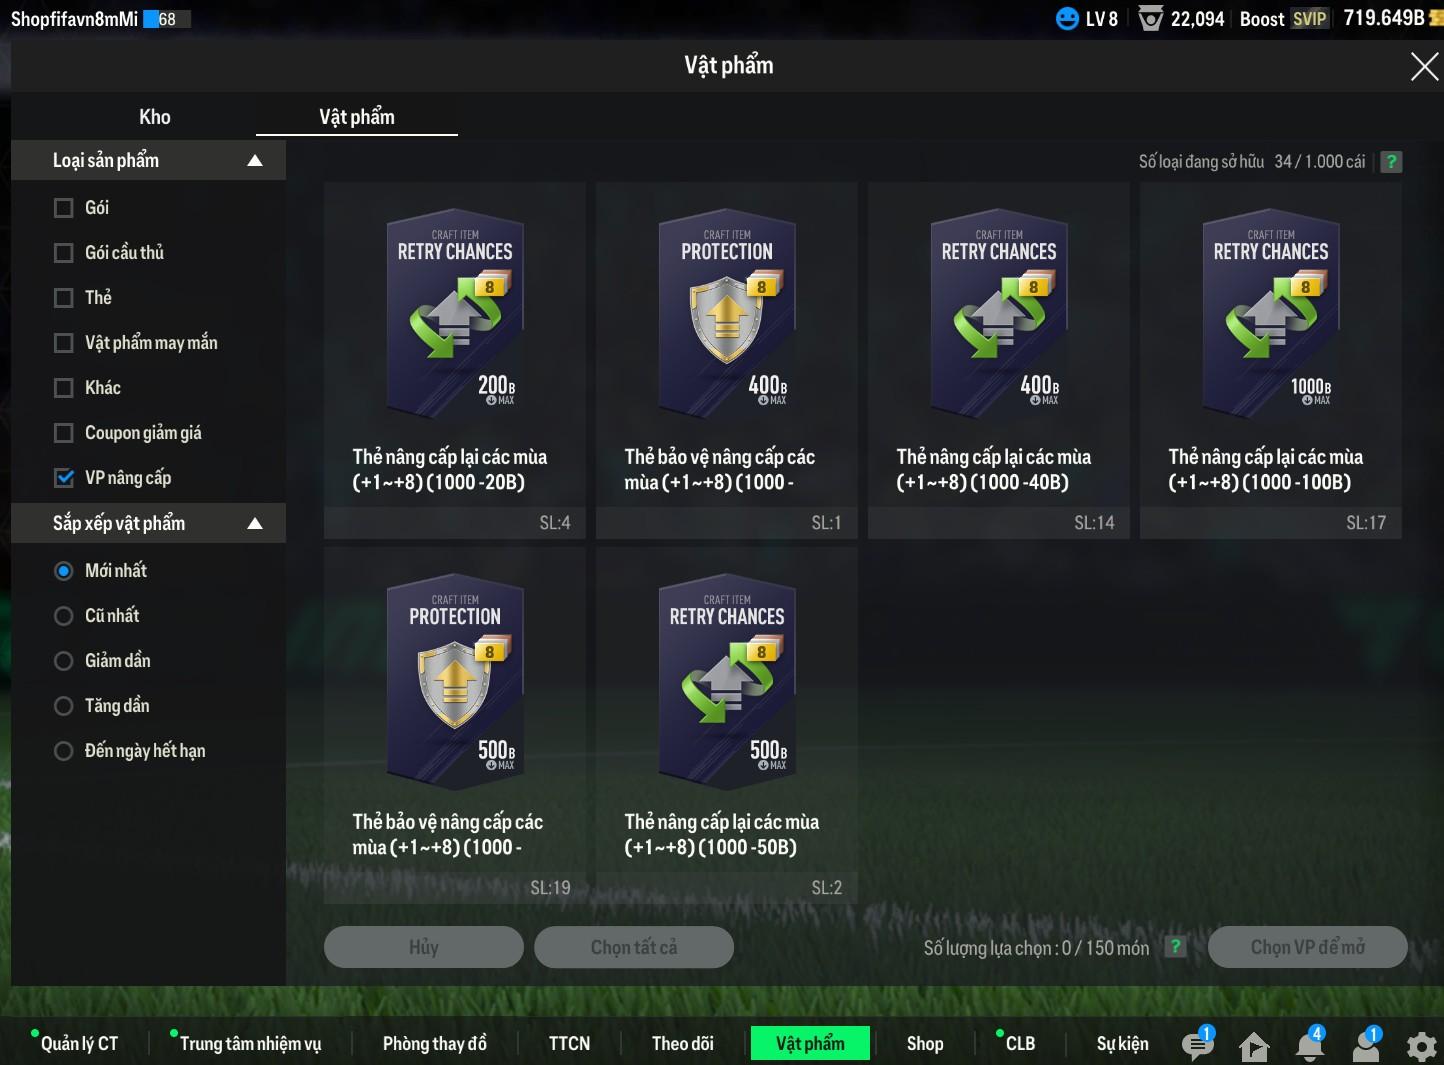
Task: Select the Cũ nhất sort option
Action: pyautogui.click(x=64, y=616)
